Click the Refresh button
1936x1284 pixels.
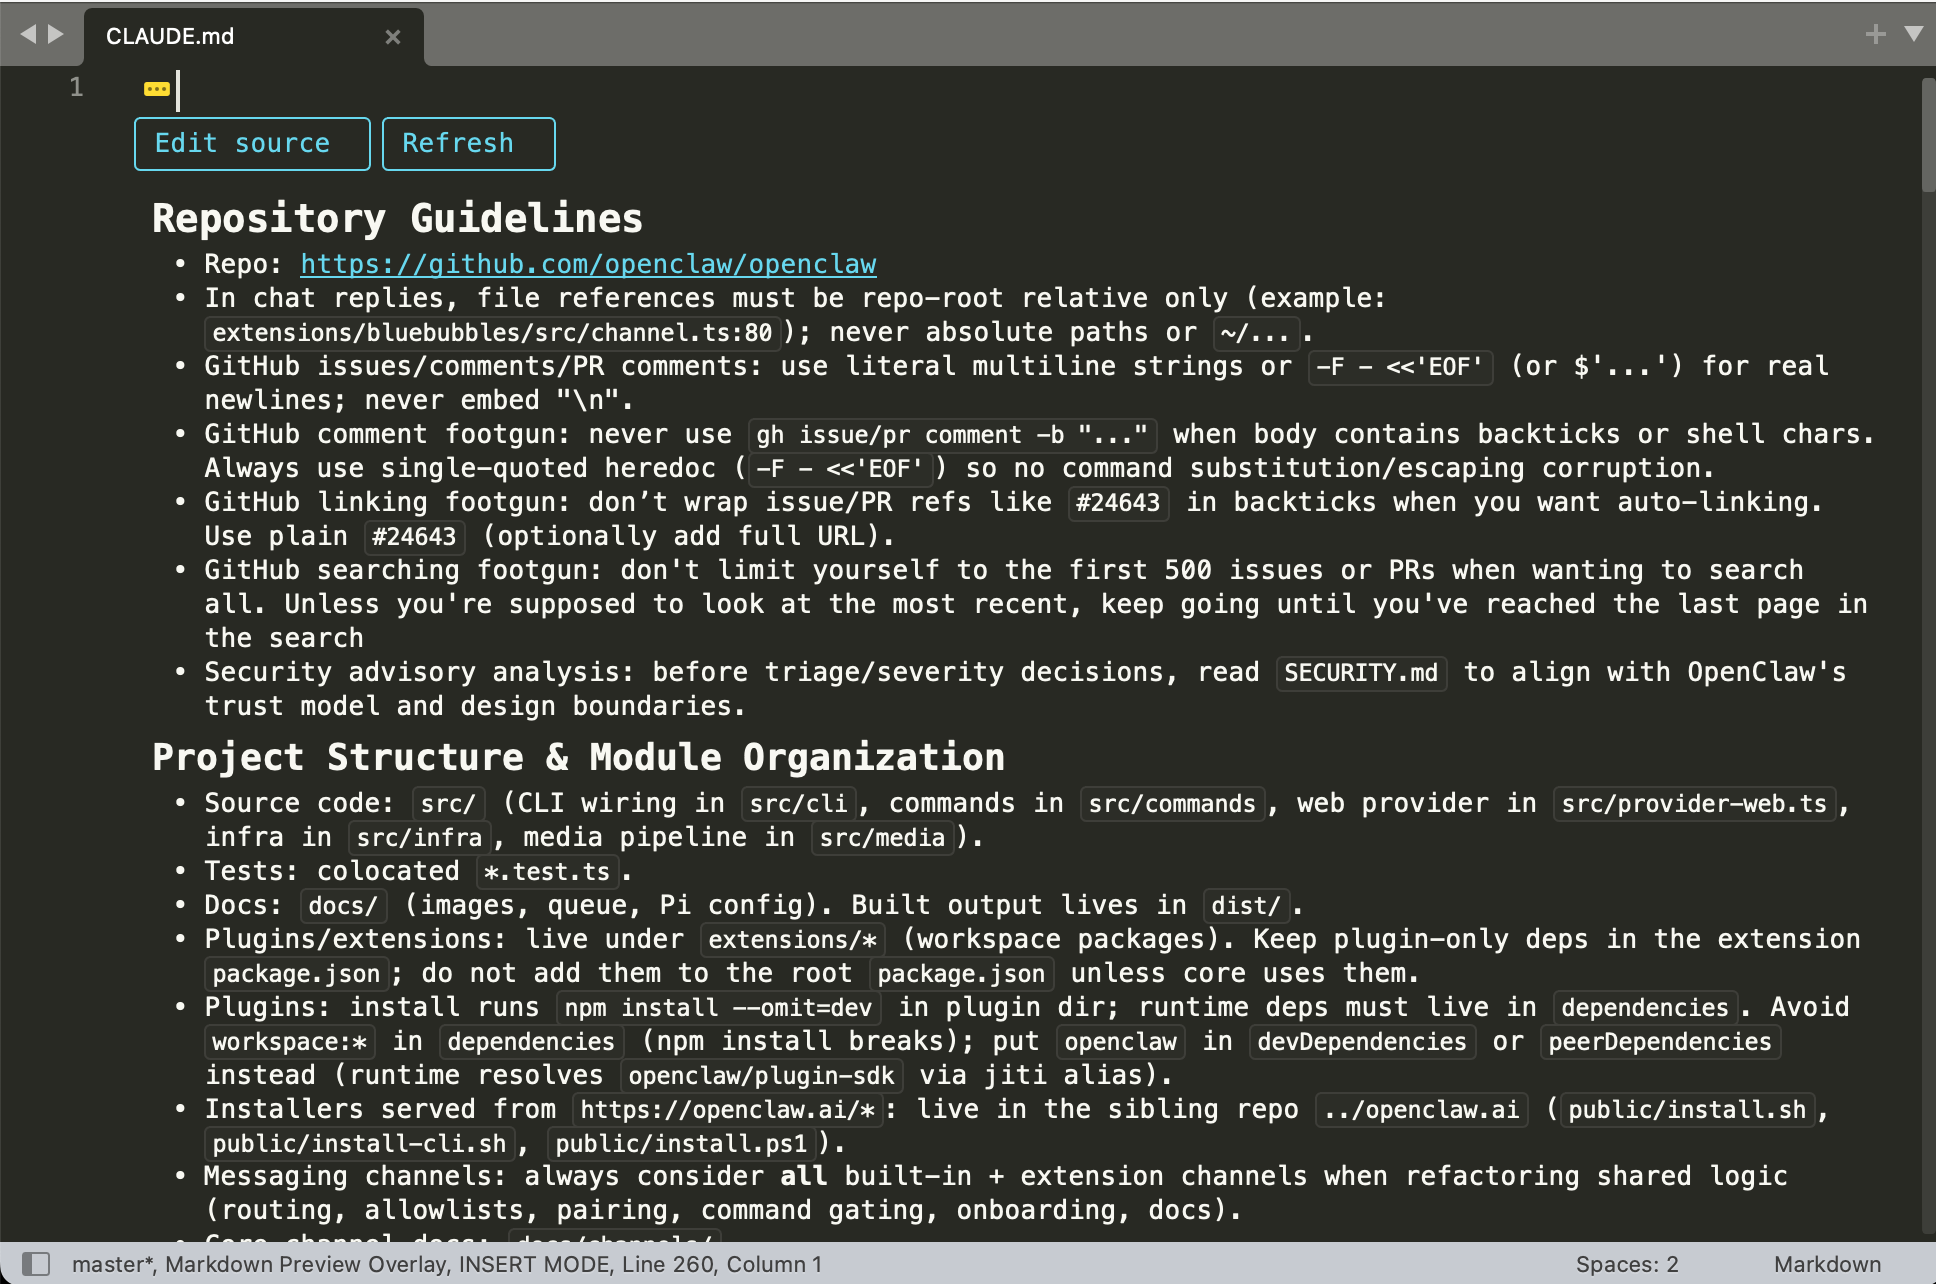(x=468, y=144)
